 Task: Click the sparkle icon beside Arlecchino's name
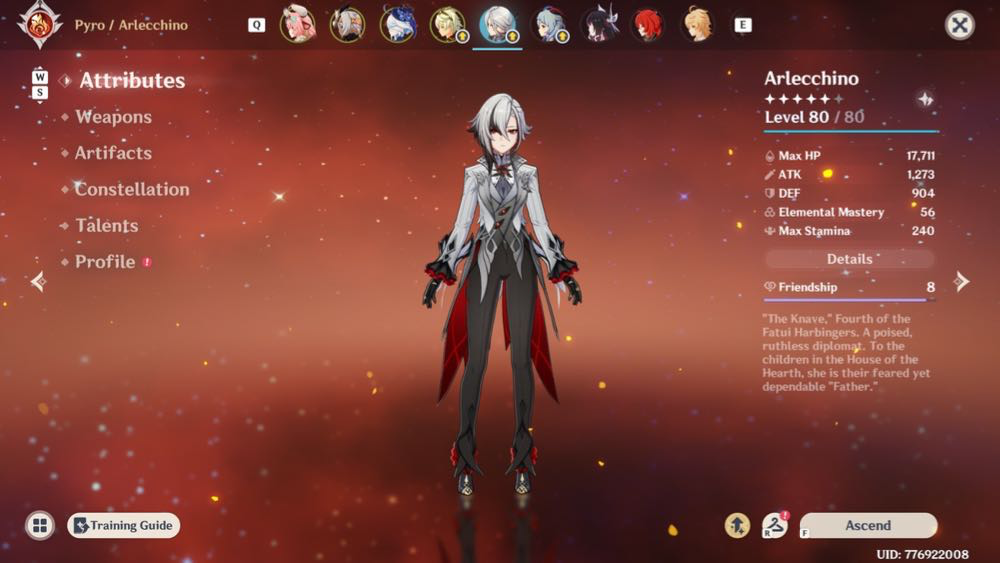925,99
